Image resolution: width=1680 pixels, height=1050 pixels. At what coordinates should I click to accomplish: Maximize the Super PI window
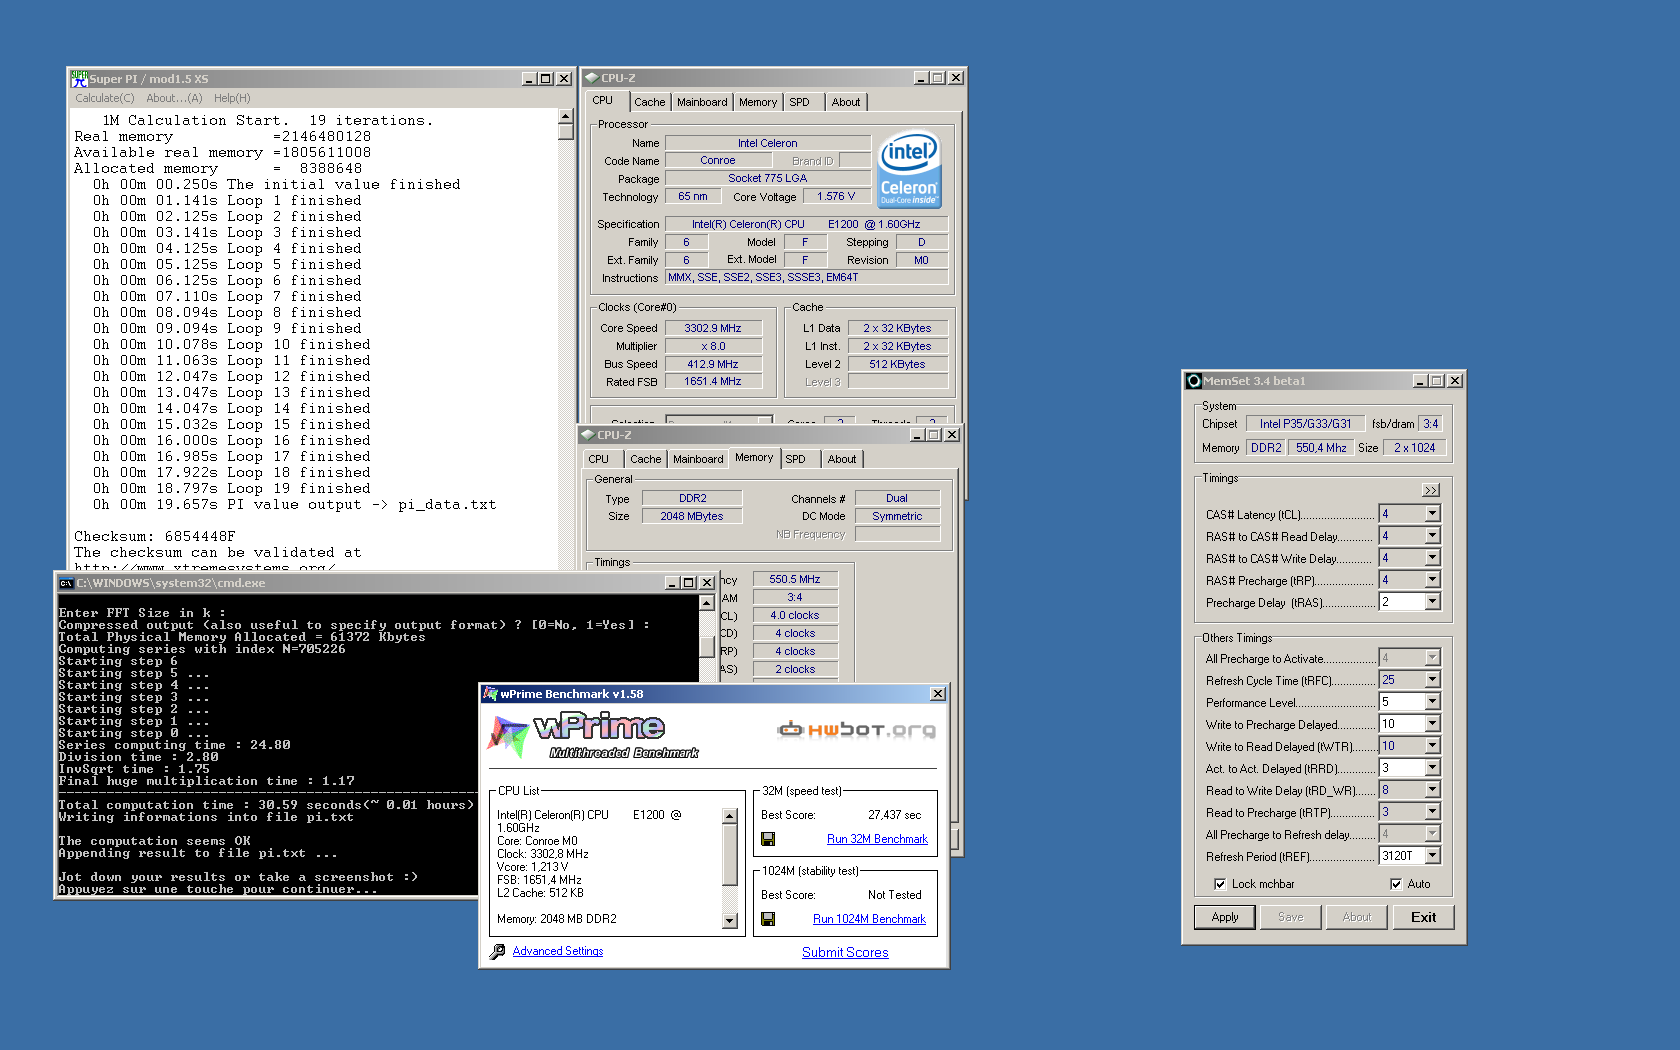(545, 79)
